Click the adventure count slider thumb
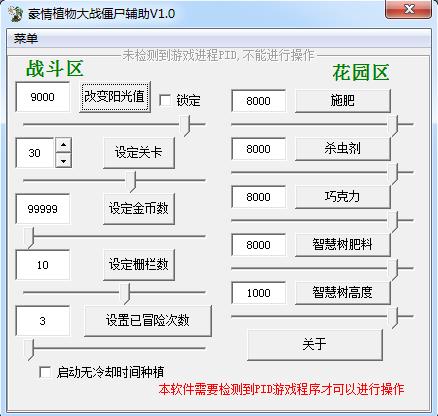This screenshot has width=438, height=416. (29, 350)
